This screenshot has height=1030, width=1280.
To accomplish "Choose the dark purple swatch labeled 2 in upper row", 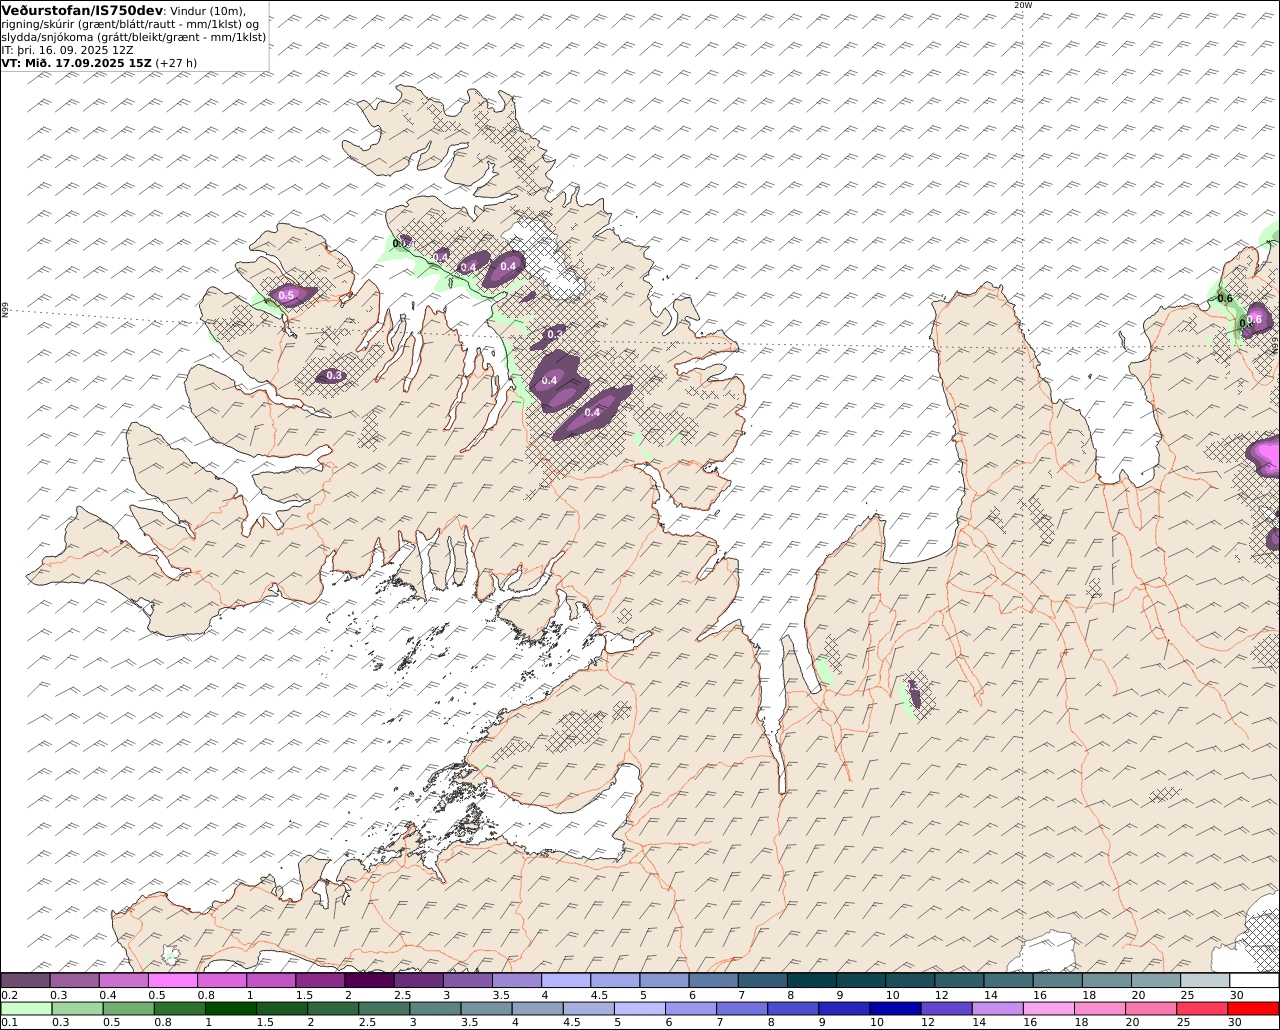I will click(x=369, y=980).
